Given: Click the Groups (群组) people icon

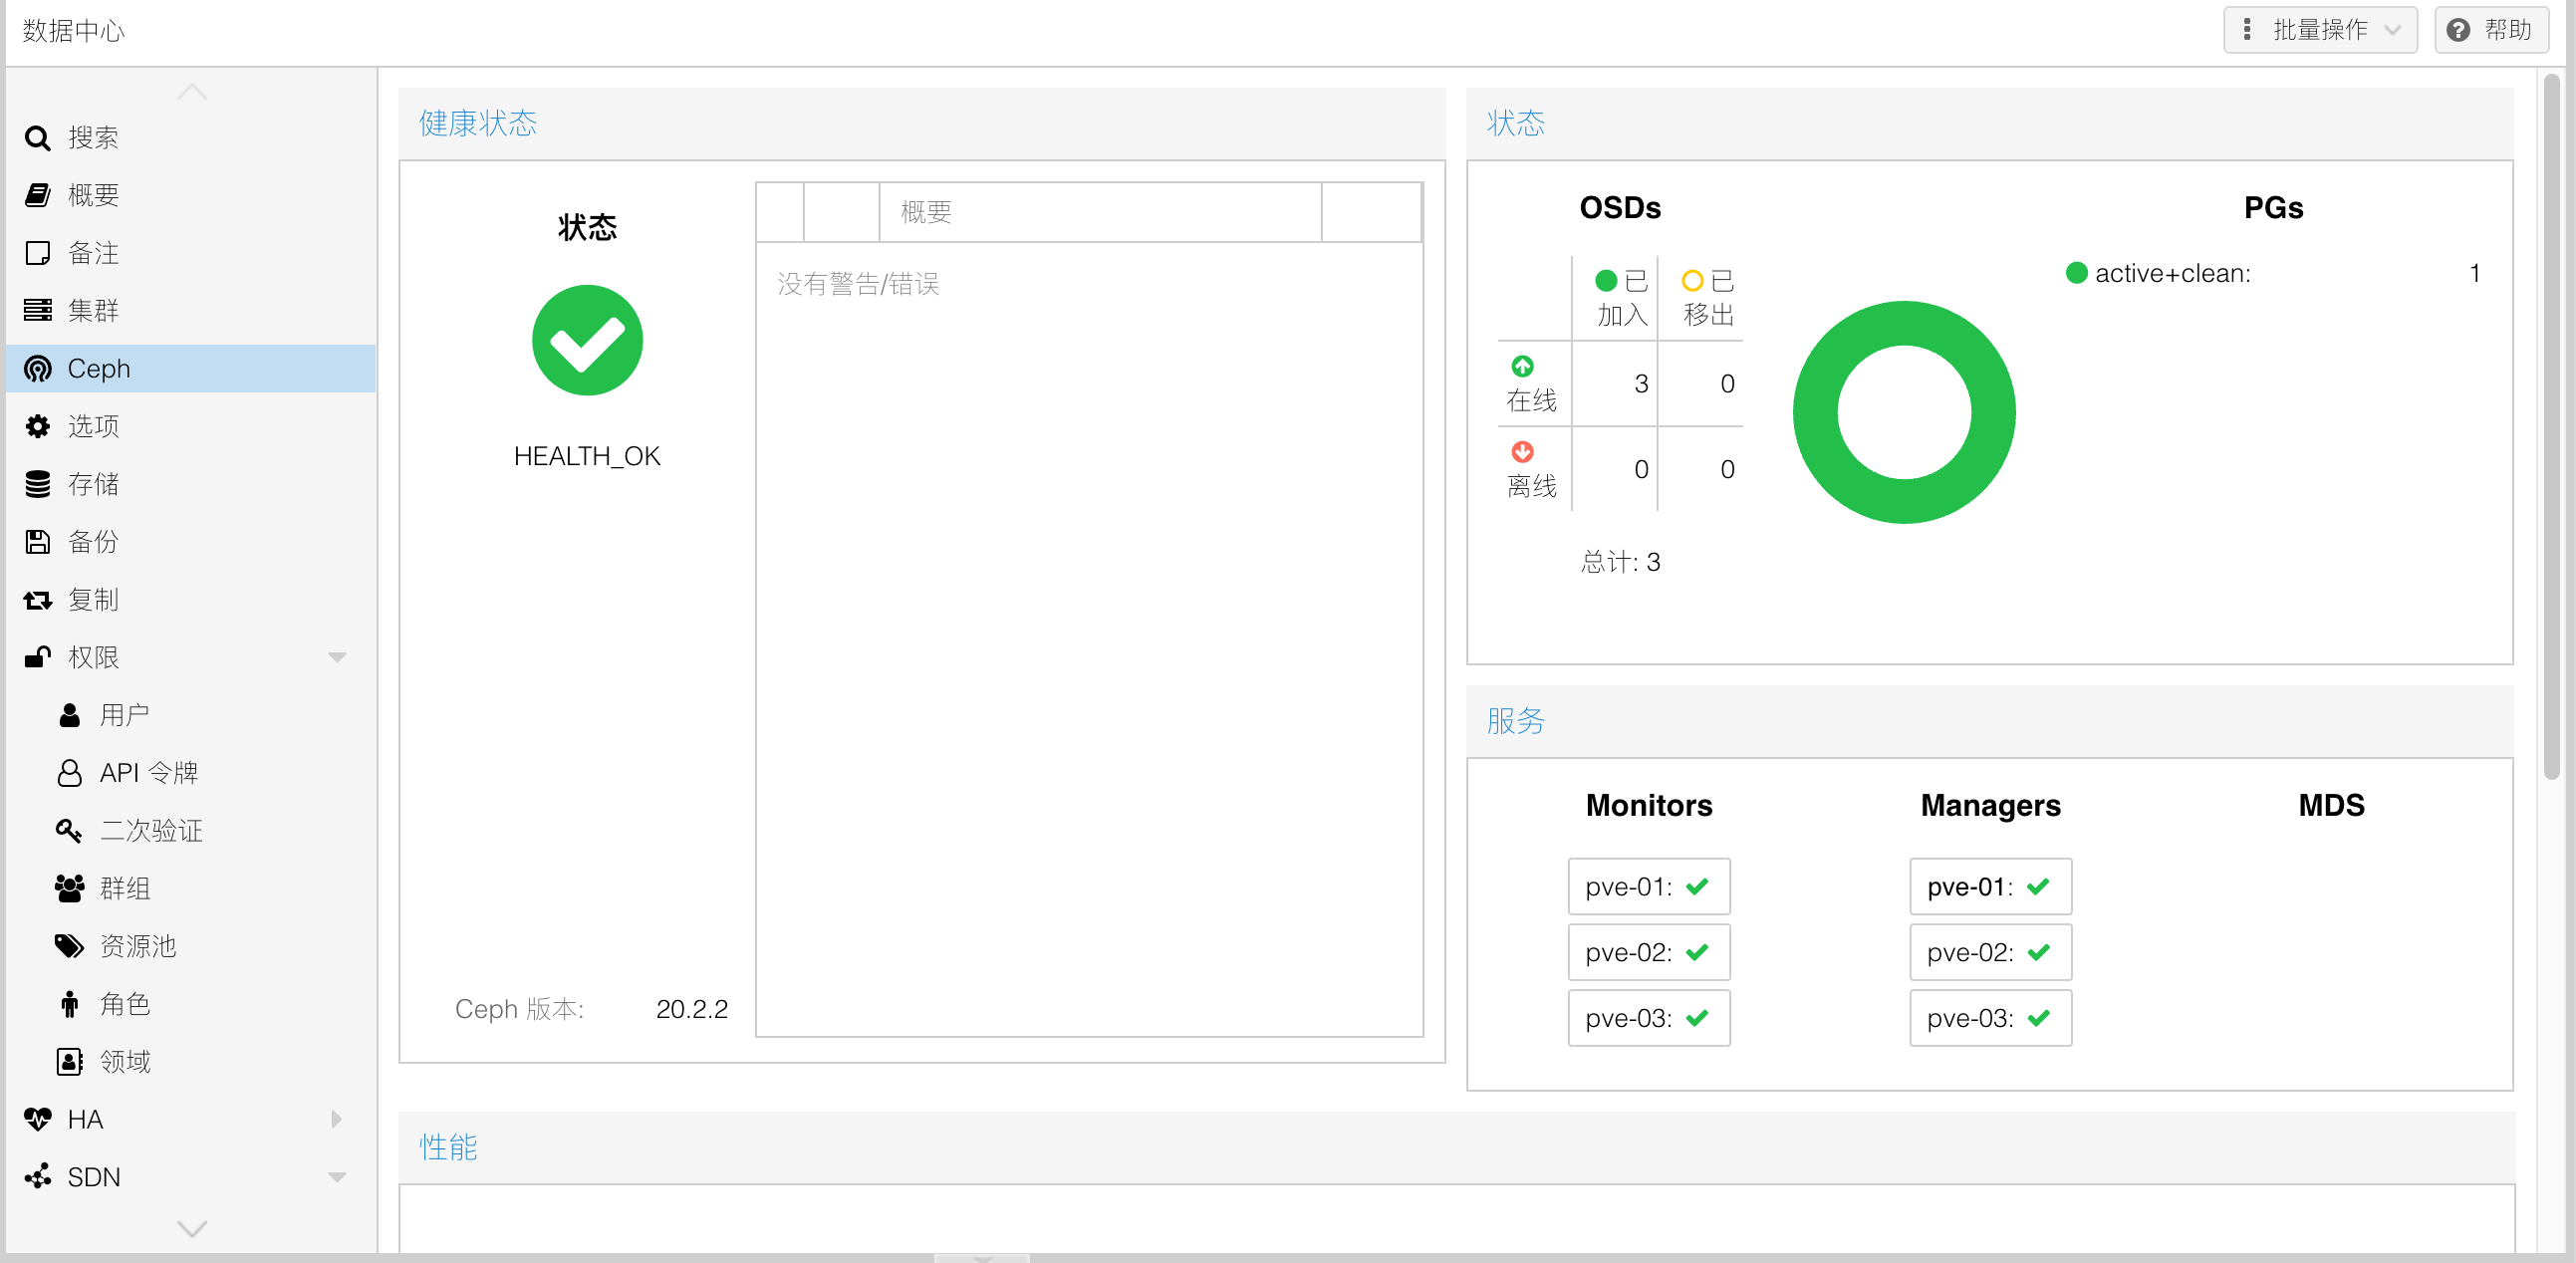Looking at the screenshot, I should pos(69,888).
